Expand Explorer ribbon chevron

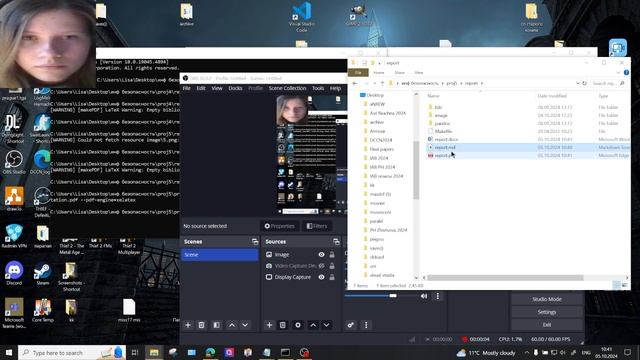pyautogui.click(x=618, y=73)
